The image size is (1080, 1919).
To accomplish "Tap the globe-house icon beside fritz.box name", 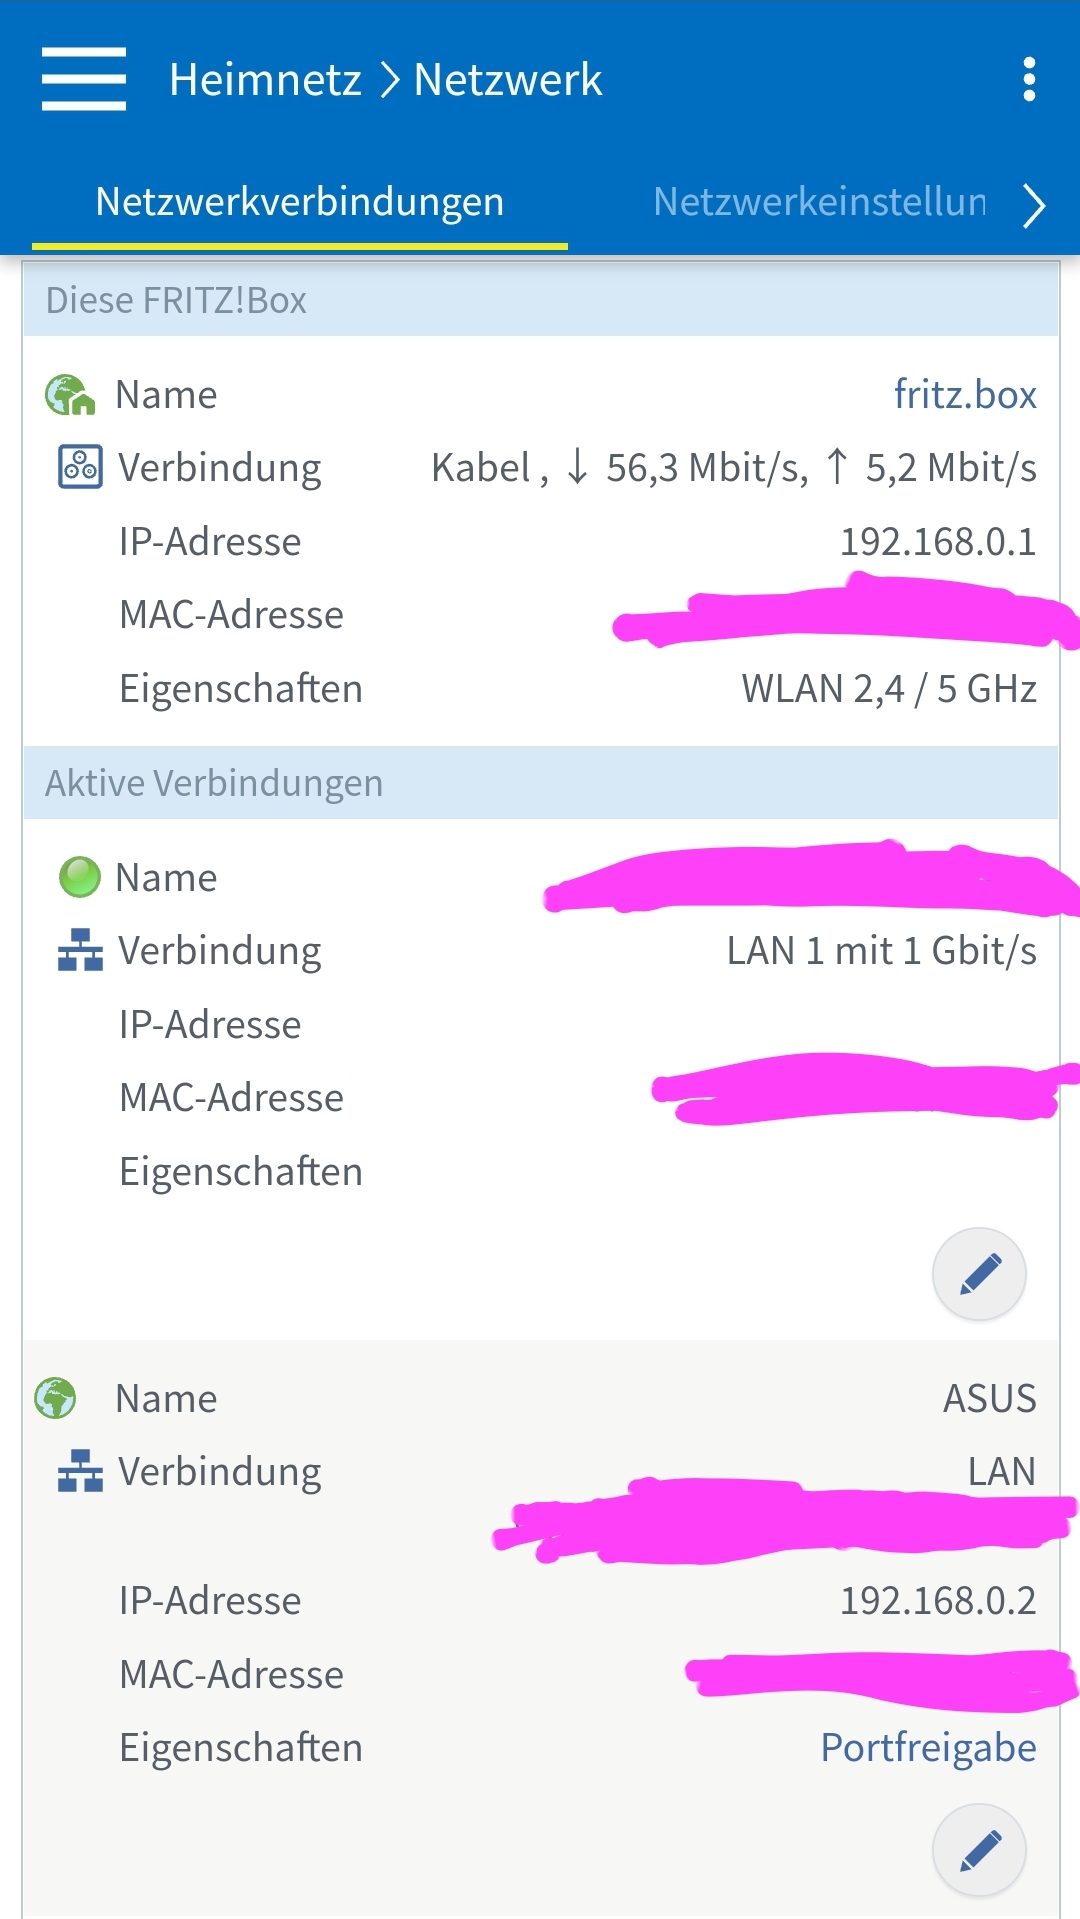I will pyautogui.click(x=70, y=394).
